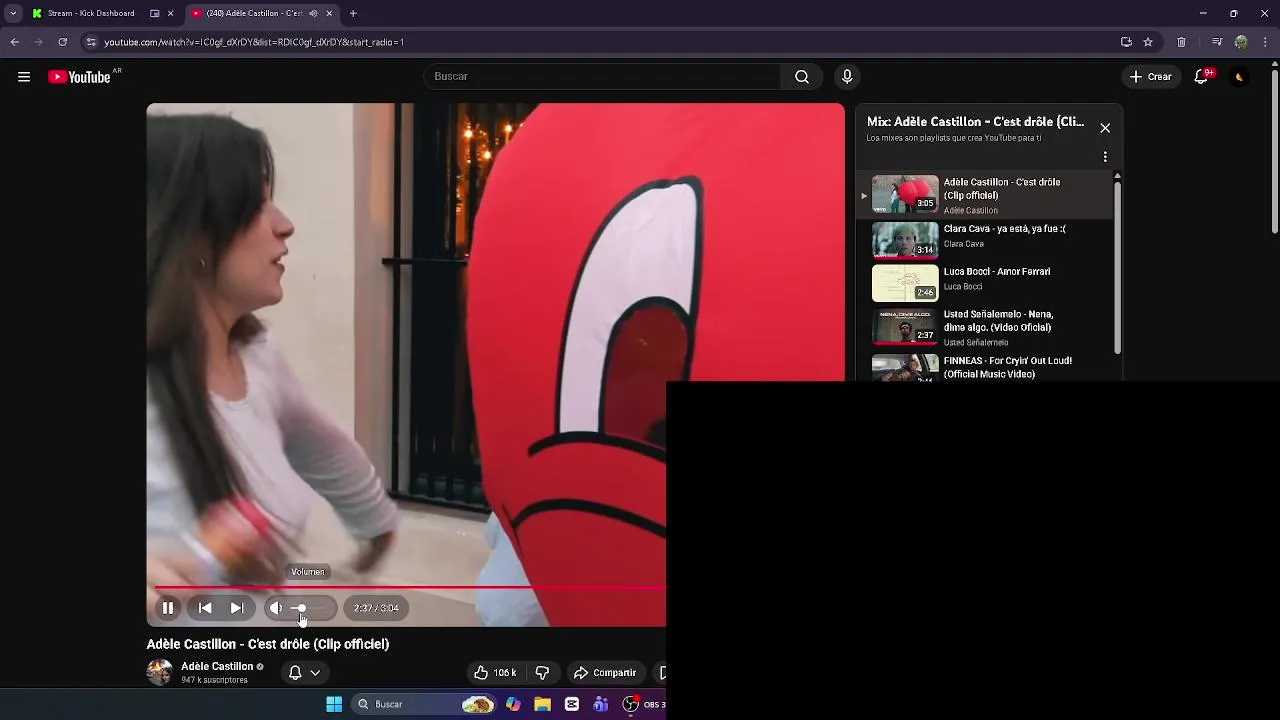This screenshot has width=1280, height=720.
Task: Click the Clara Cava video thumbnail
Action: tap(905, 240)
